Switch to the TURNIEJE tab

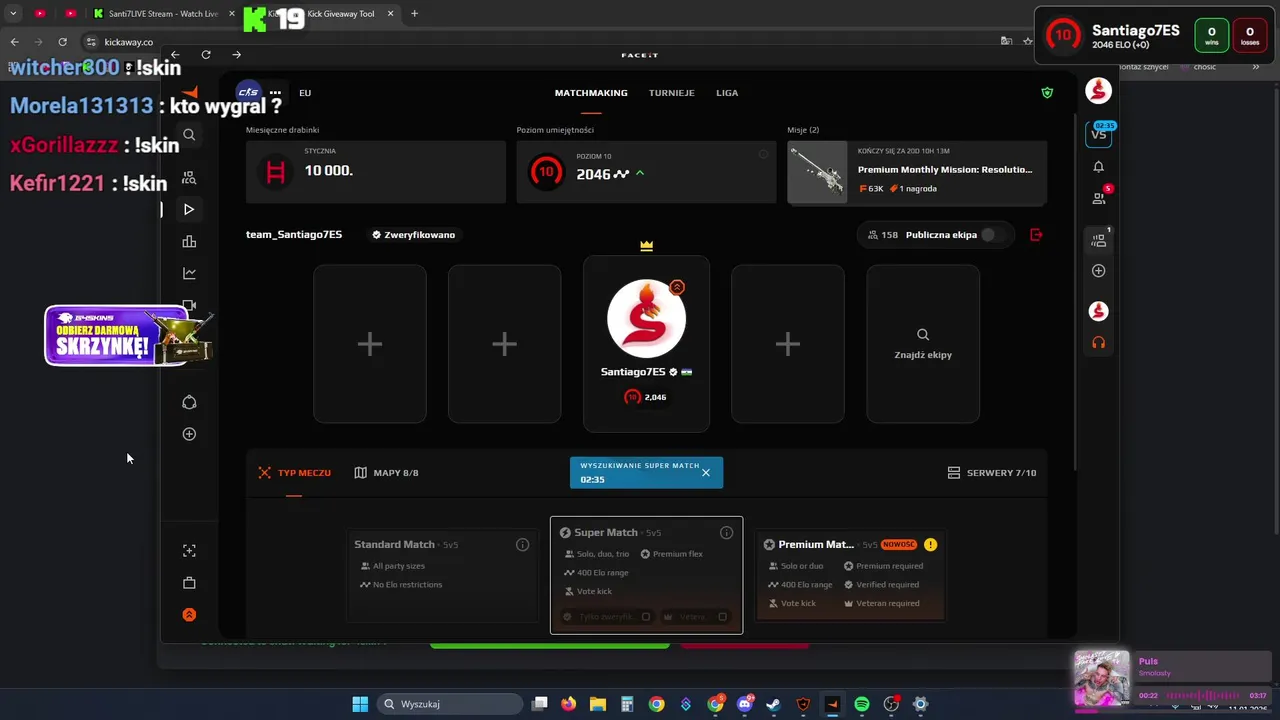coord(671,93)
